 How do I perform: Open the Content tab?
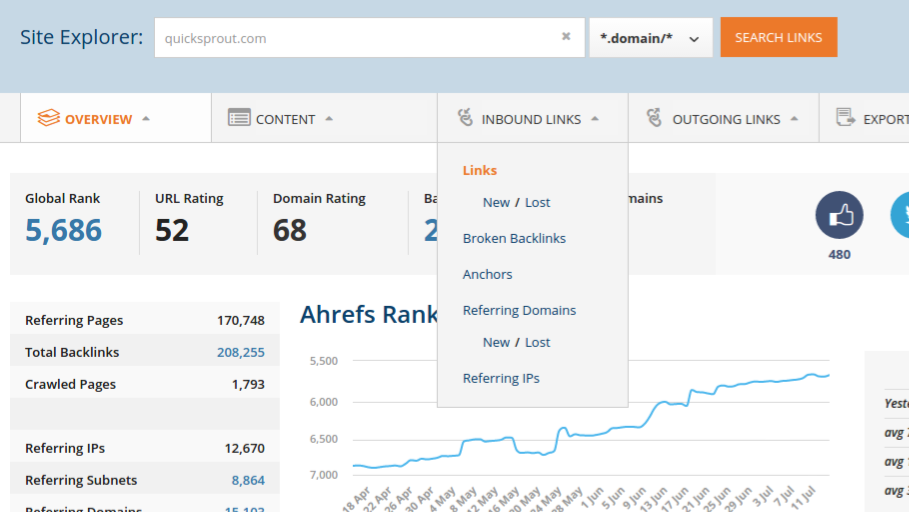tap(325, 118)
